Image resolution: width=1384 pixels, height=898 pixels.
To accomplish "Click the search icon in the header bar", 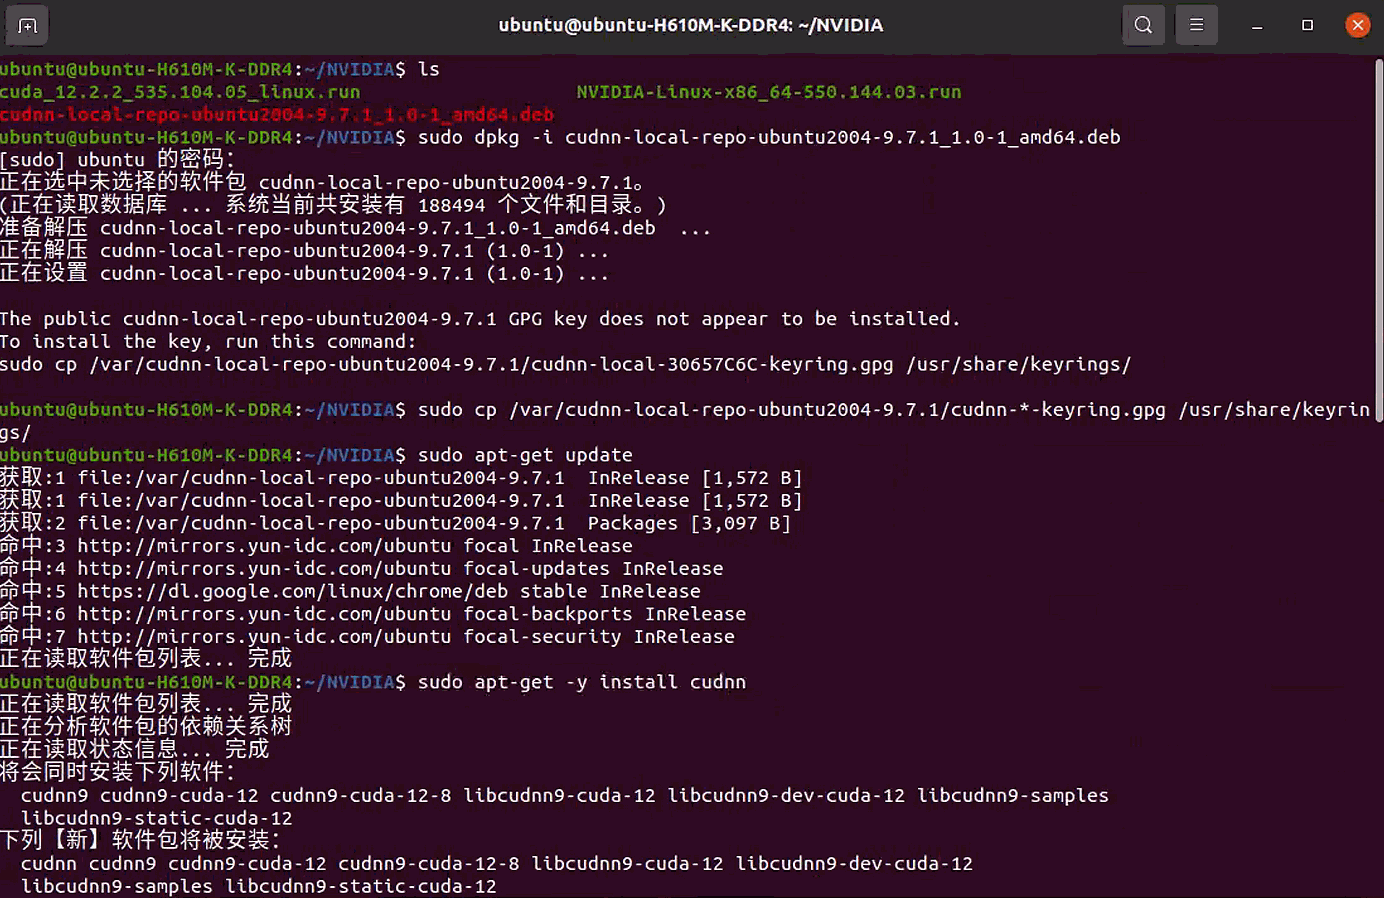I will 1143,25.
